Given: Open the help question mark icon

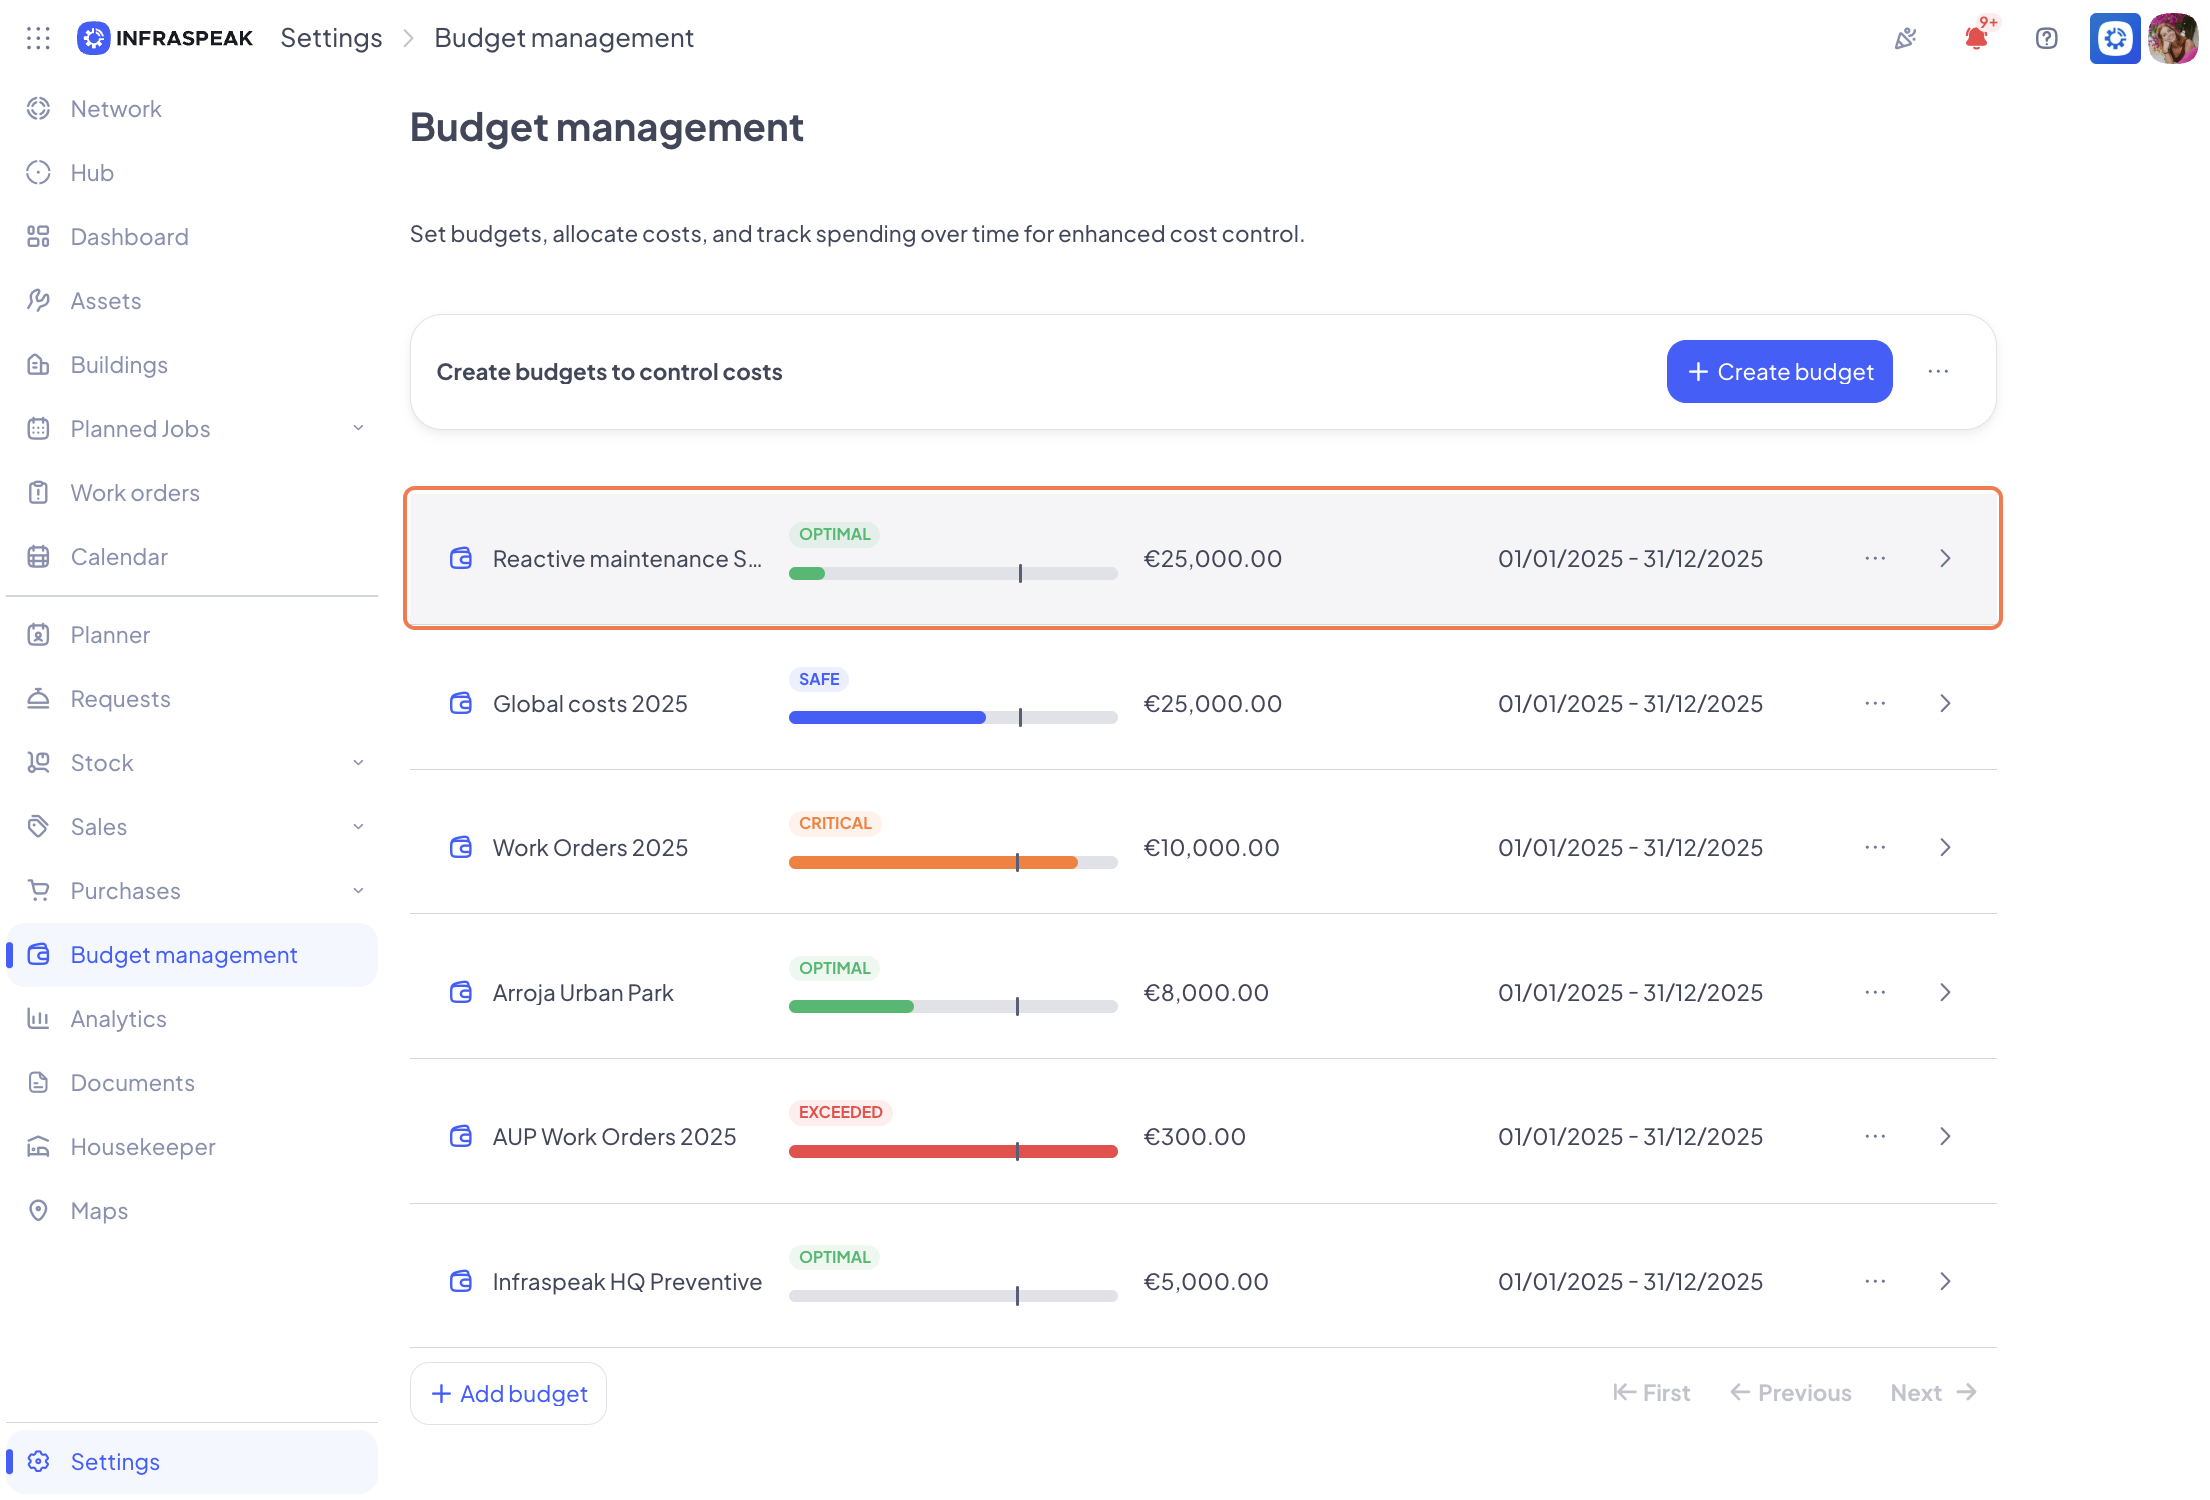Looking at the screenshot, I should (x=2046, y=38).
